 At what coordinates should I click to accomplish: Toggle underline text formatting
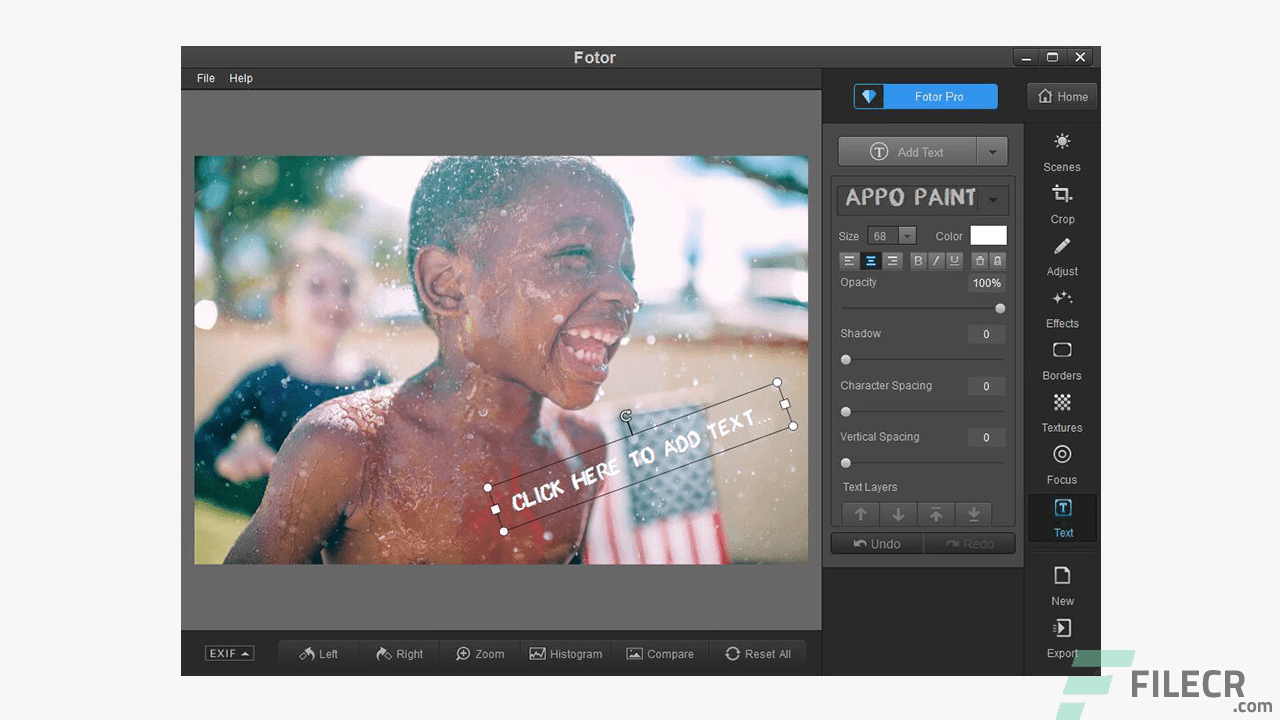954,260
